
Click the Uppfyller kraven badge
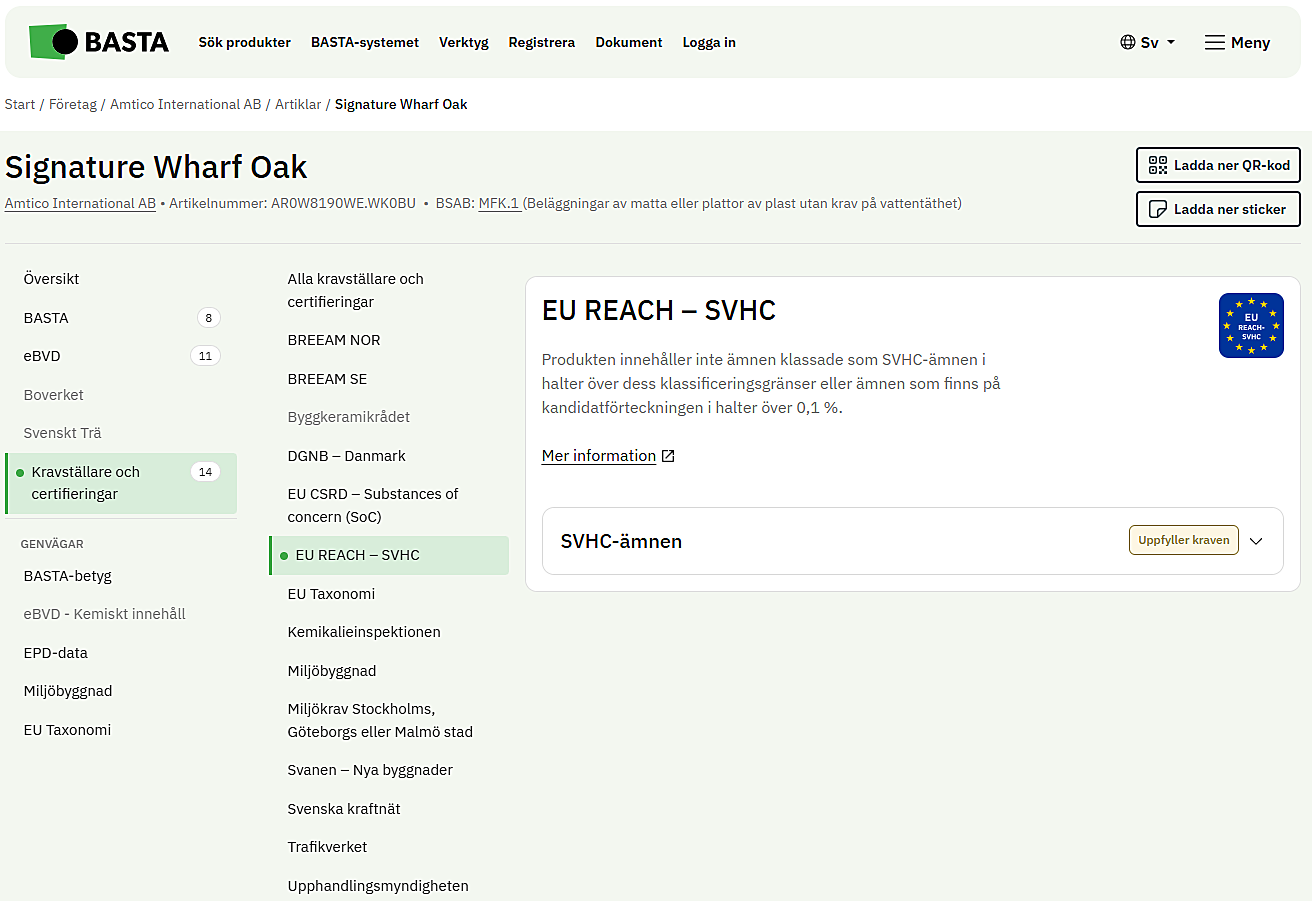[x=1184, y=540]
